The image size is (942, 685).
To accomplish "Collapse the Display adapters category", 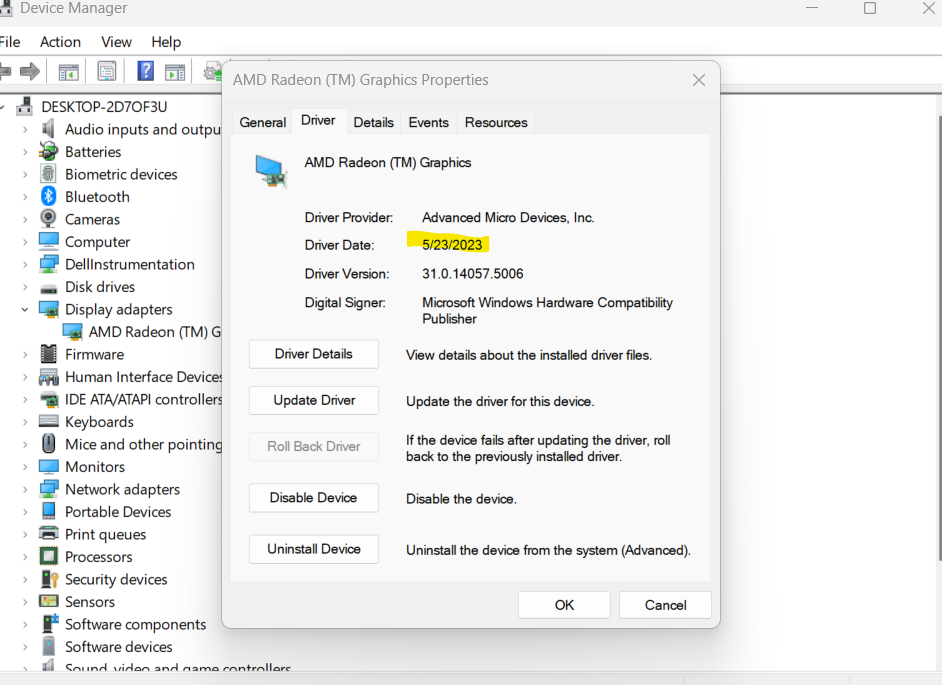I will (24, 309).
